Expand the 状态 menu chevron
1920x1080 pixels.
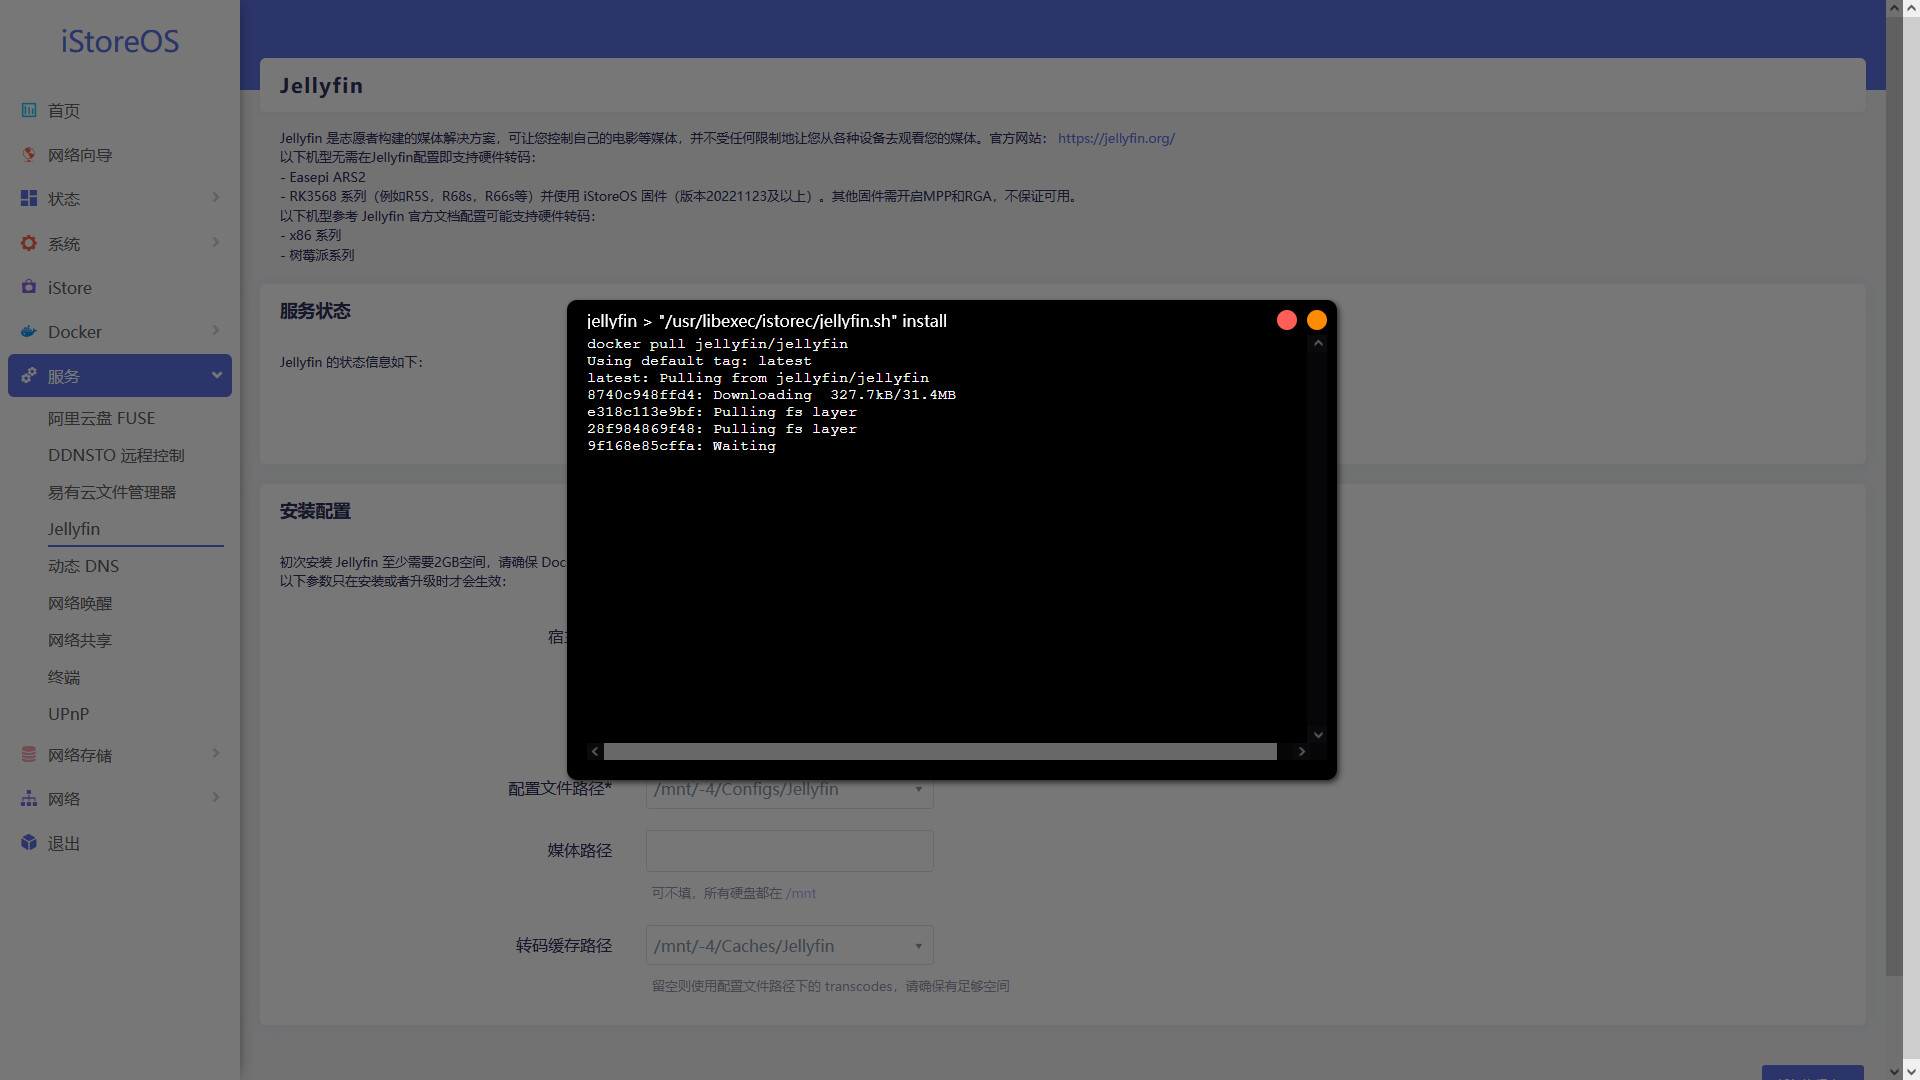216,197
